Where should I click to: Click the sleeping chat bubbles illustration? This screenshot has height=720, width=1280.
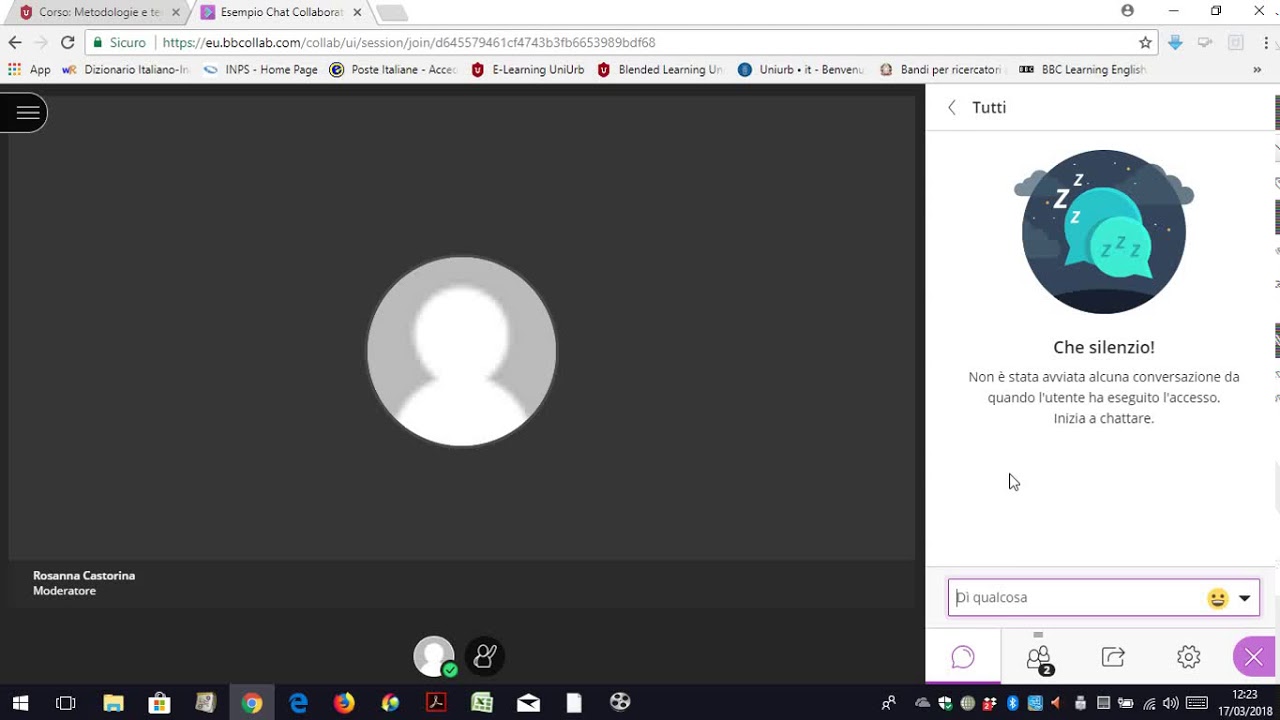point(1104,232)
